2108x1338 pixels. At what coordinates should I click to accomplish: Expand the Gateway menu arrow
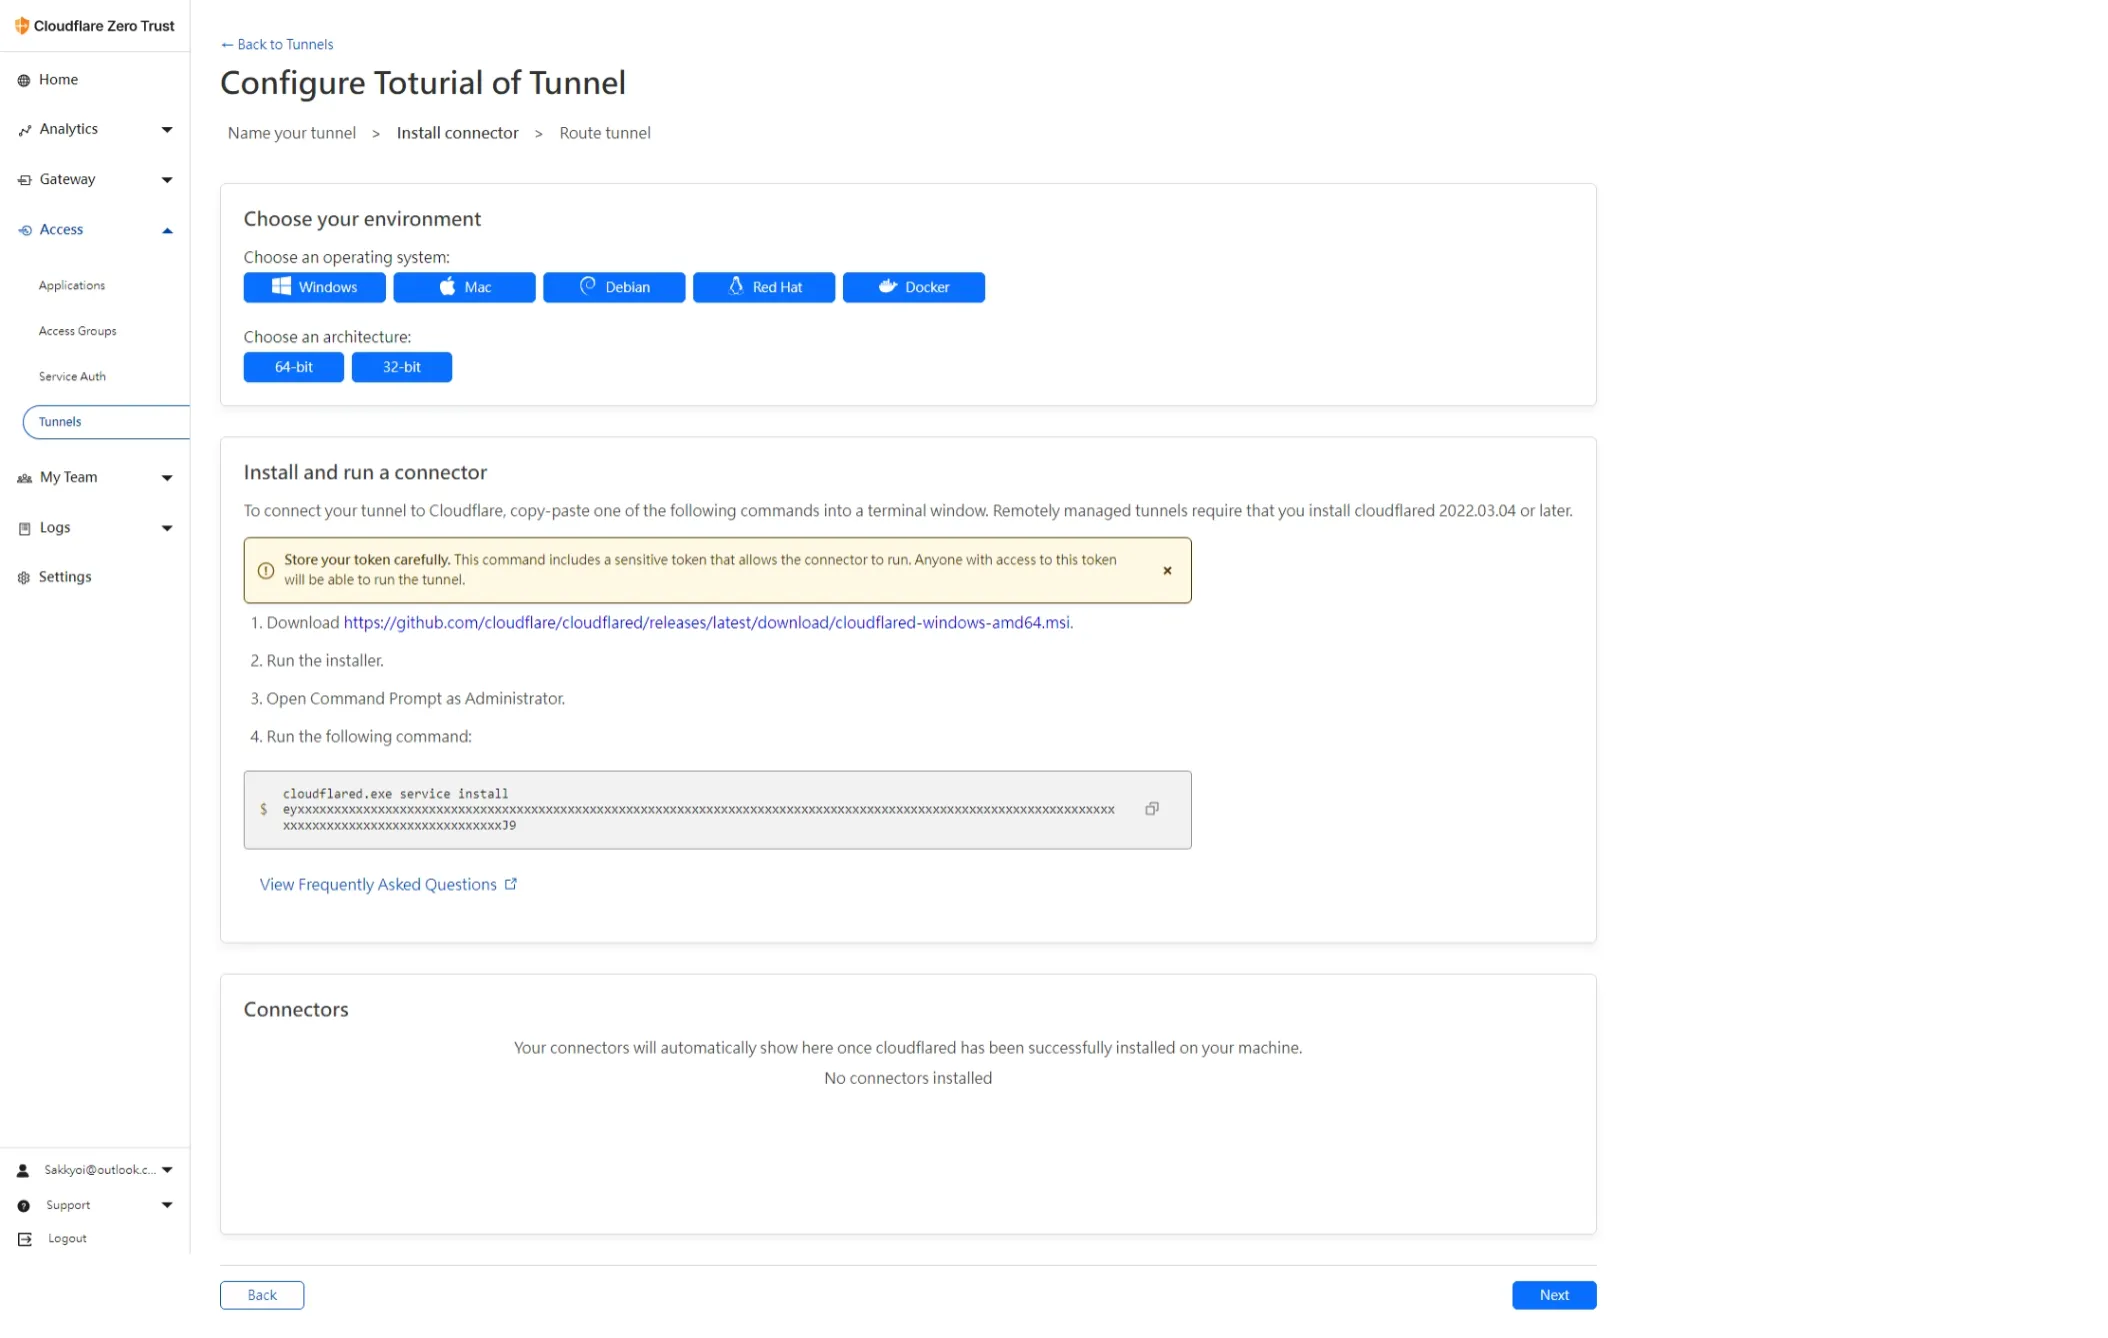click(x=167, y=180)
